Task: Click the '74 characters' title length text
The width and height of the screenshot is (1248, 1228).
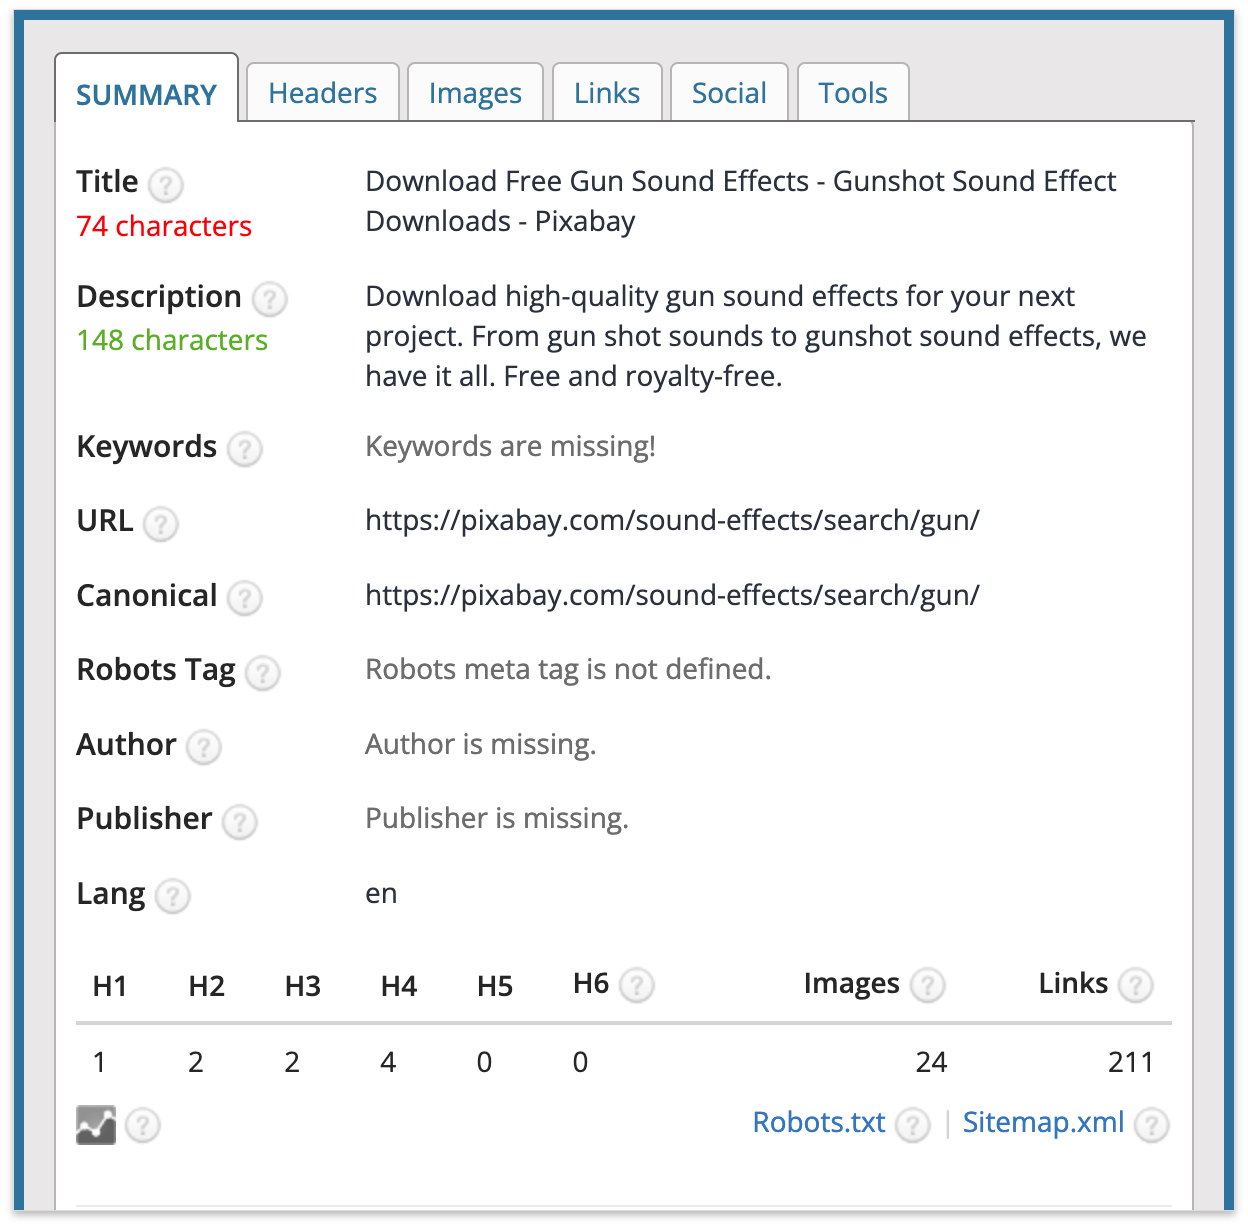Action: [x=164, y=226]
